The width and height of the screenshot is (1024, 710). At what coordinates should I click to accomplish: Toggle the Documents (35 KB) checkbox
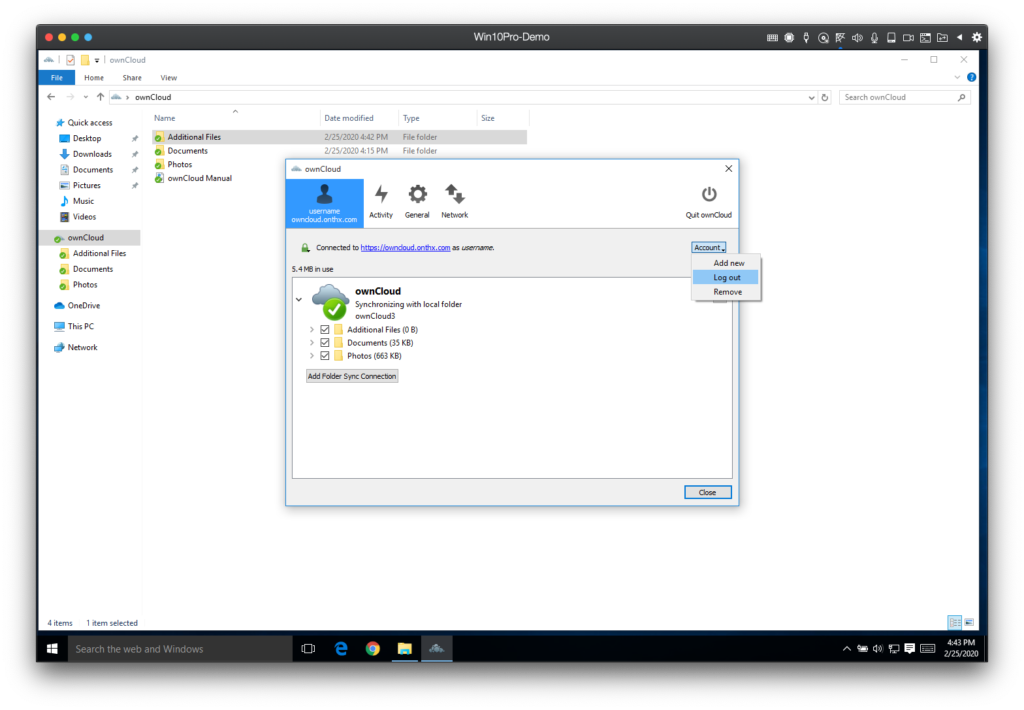click(325, 342)
